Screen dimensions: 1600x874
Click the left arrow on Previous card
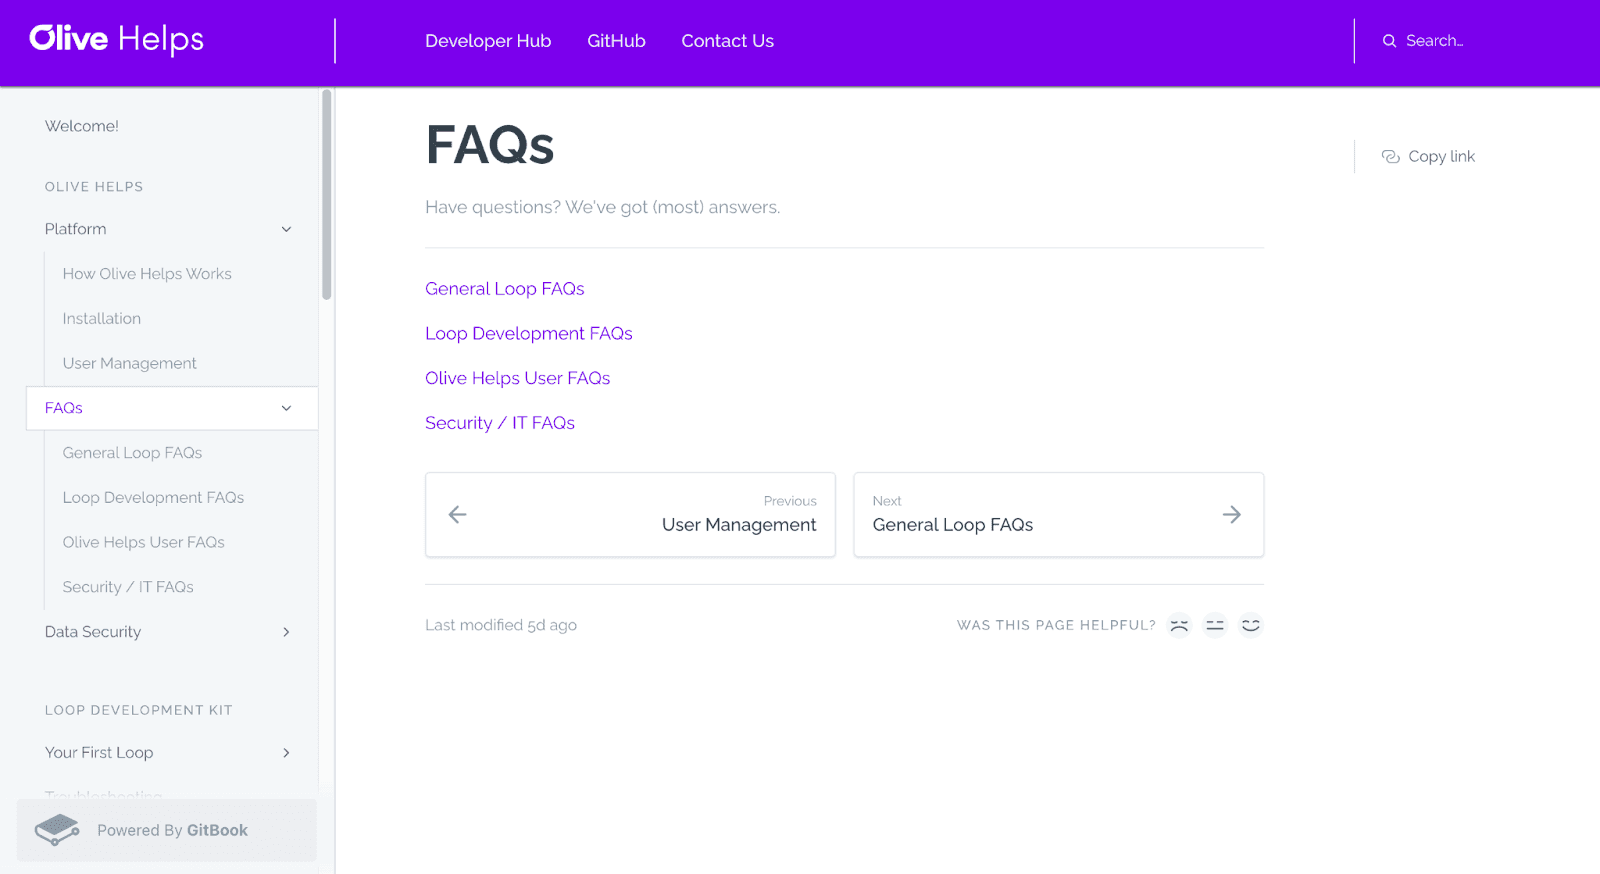[x=457, y=515]
